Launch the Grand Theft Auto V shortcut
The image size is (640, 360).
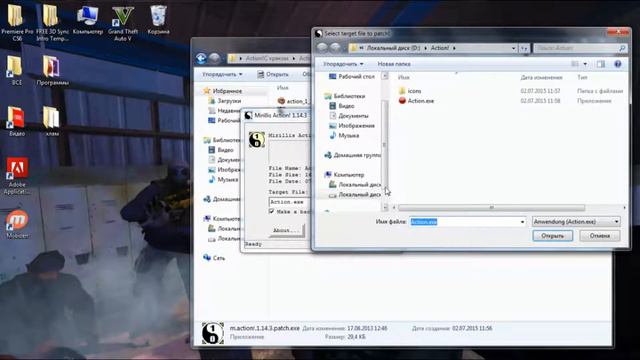[122, 22]
